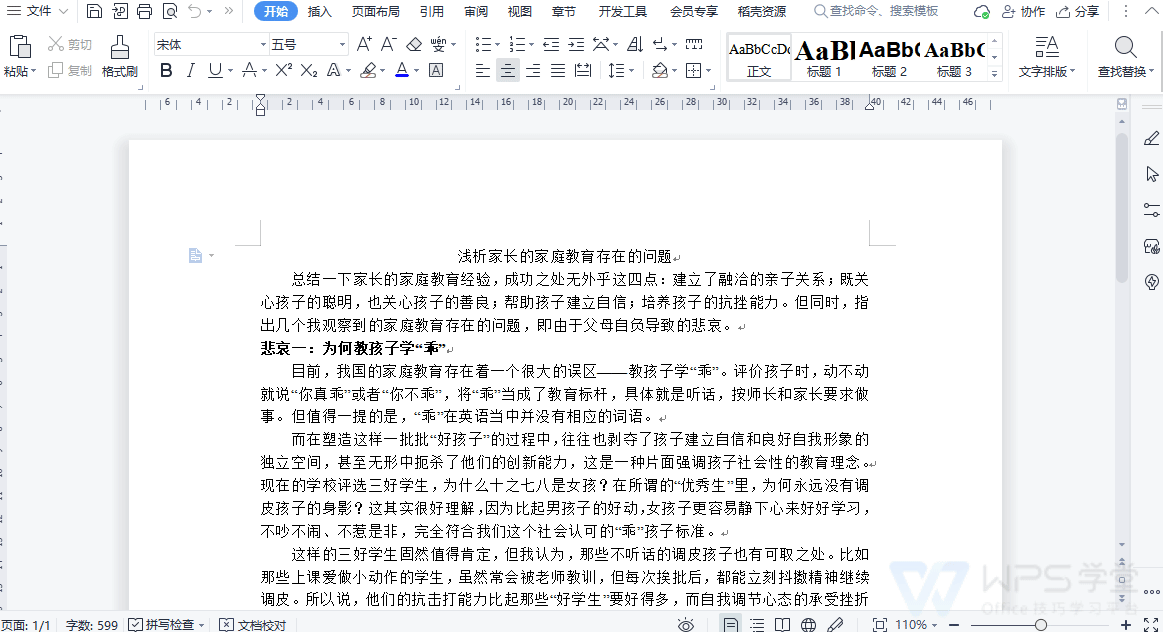Click the save document icon
The image size is (1163, 632).
coord(94,12)
